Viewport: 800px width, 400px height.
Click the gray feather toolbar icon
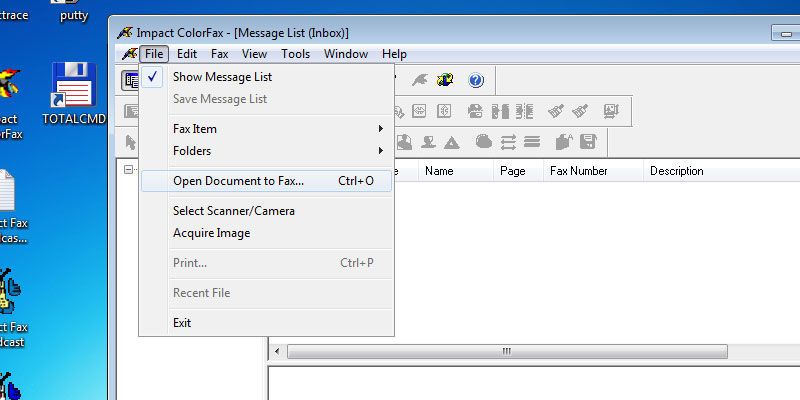pos(419,80)
